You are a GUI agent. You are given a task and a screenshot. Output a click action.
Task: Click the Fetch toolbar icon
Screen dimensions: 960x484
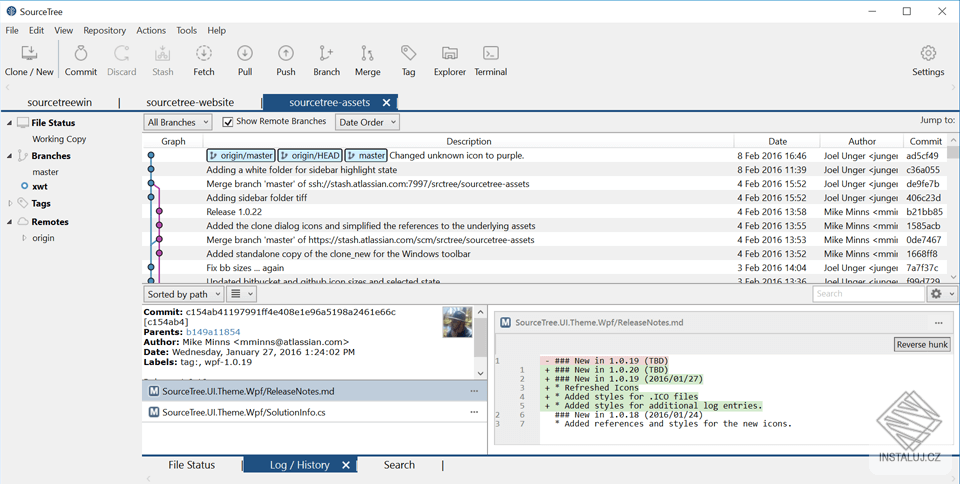[x=204, y=54]
